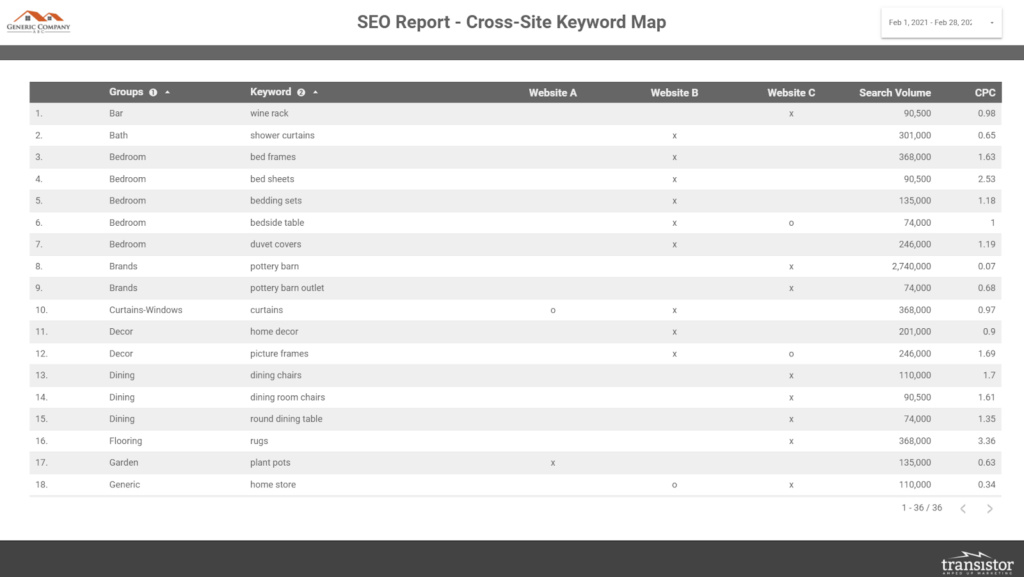This screenshot has width=1024, height=577.
Task: Open the date range dropdown
Action: pos(940,22)
